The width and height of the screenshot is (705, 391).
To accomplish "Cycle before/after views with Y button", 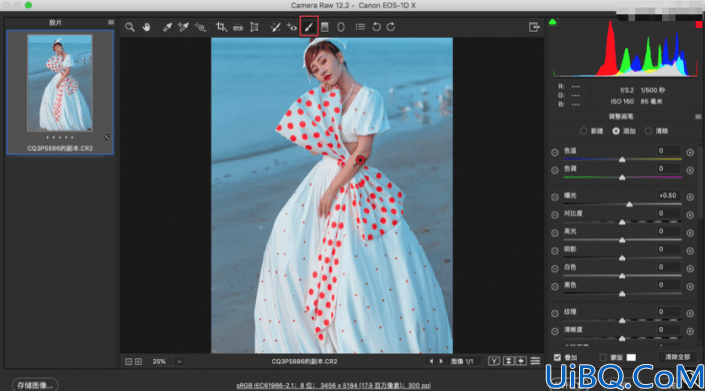I will [x=494, y=361].
